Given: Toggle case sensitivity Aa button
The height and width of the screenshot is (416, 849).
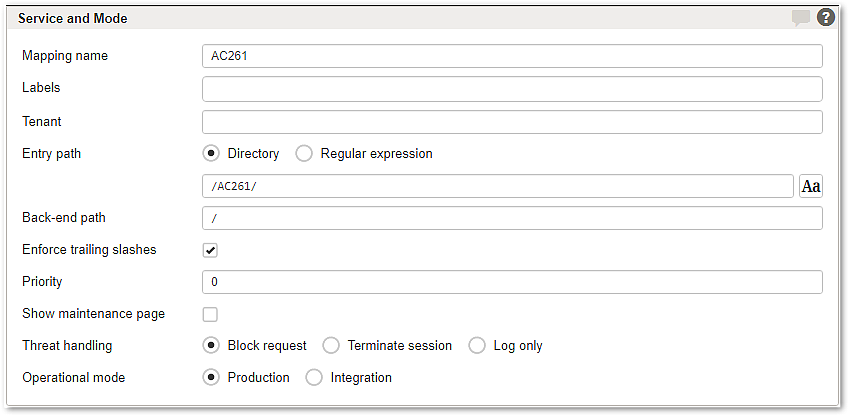Looking at the screenshot, I should [x=811, y=186].
